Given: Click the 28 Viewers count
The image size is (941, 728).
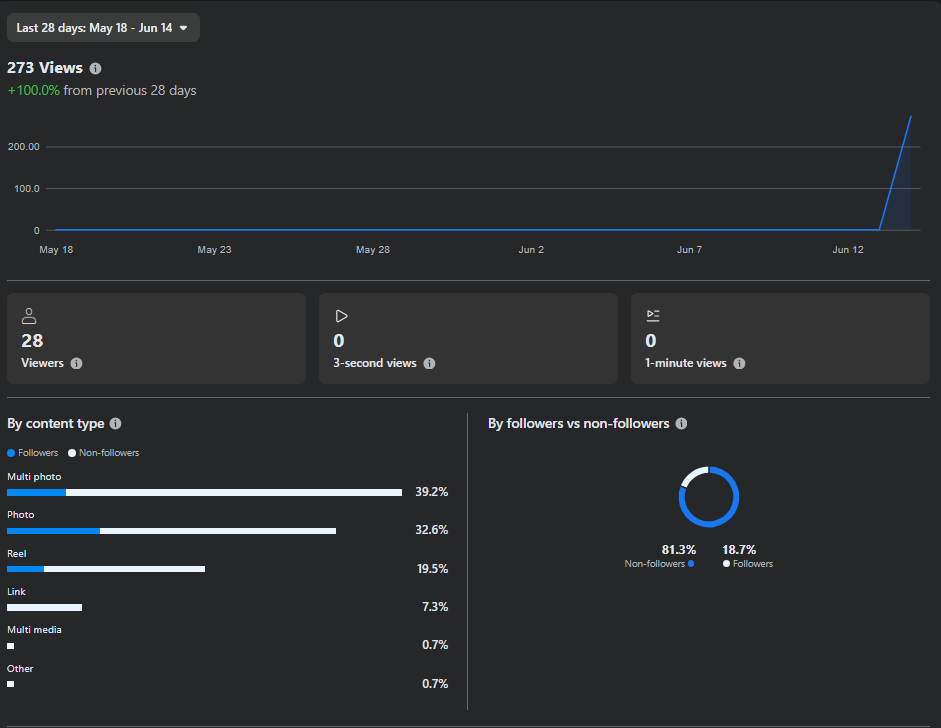Looking at the screenshot, I should click(x=32, y=341).
